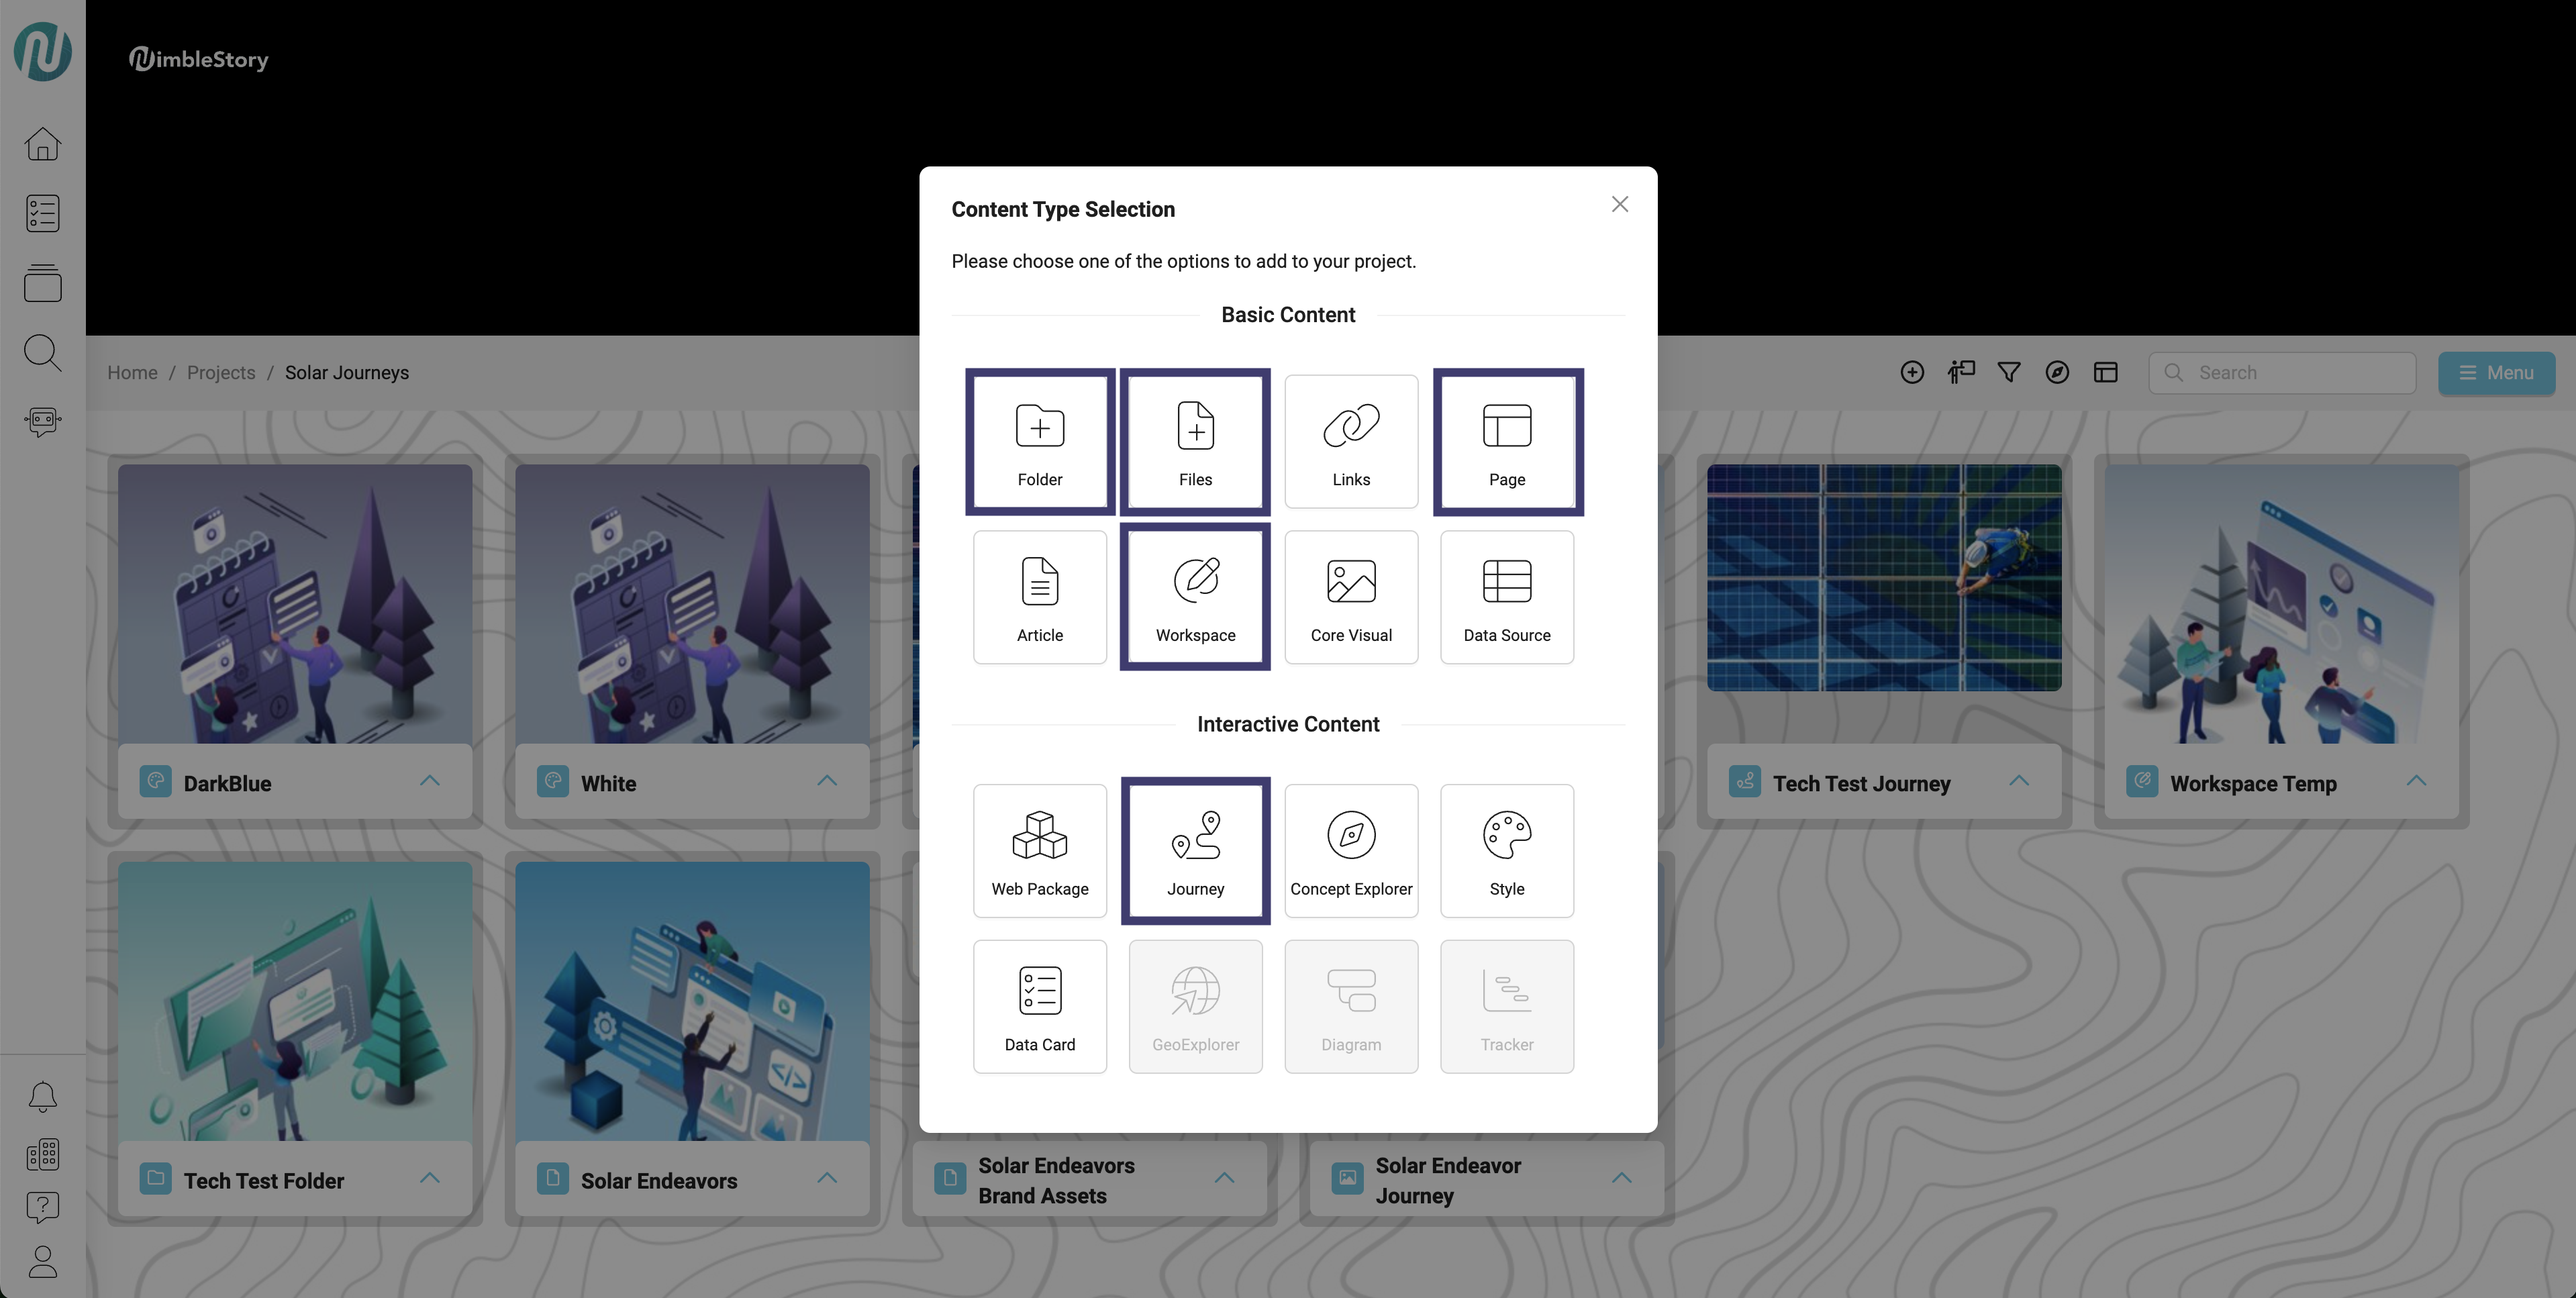Select the Concept Explorer option

coord(1350,851)
